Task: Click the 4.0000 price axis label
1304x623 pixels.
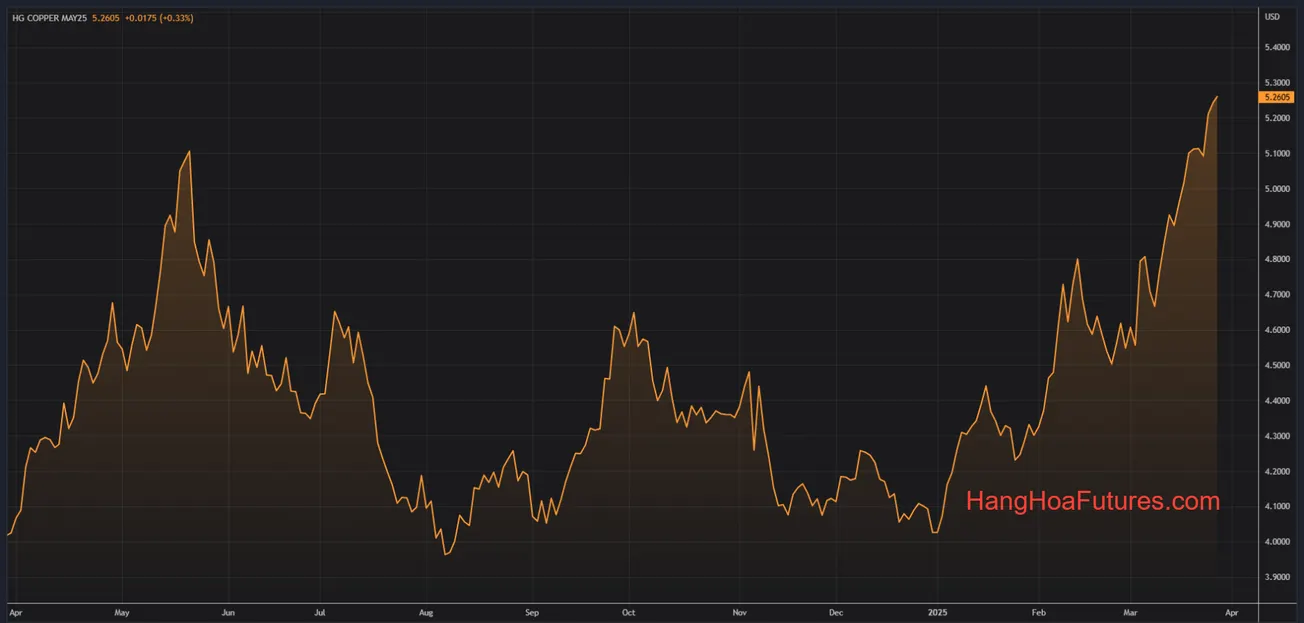Action: [1277, 542]
